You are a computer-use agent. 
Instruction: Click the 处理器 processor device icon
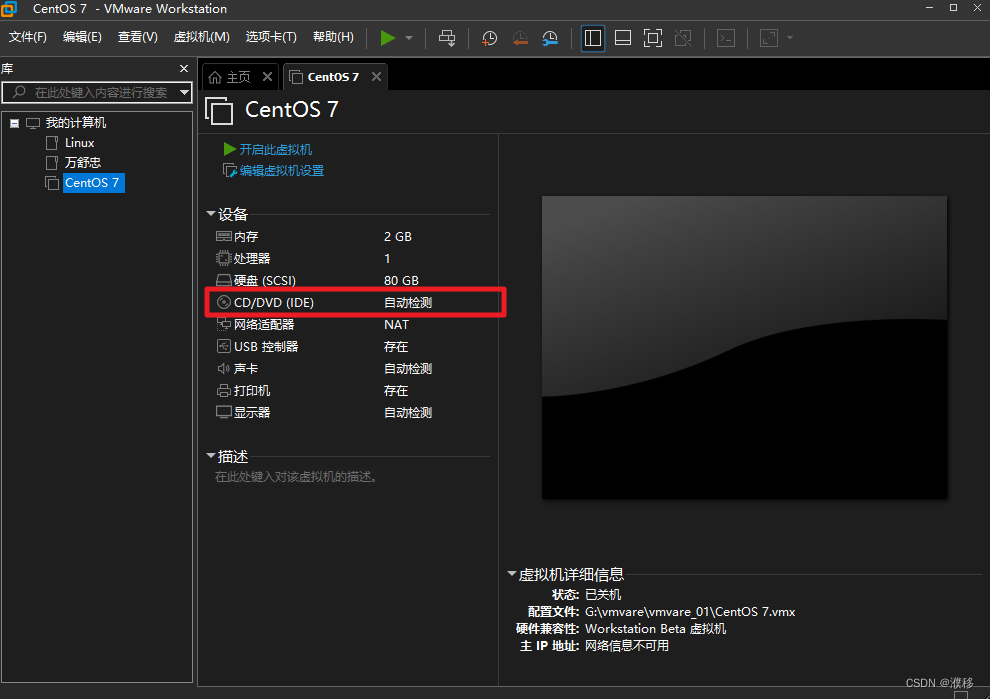[x=224, y=258]
